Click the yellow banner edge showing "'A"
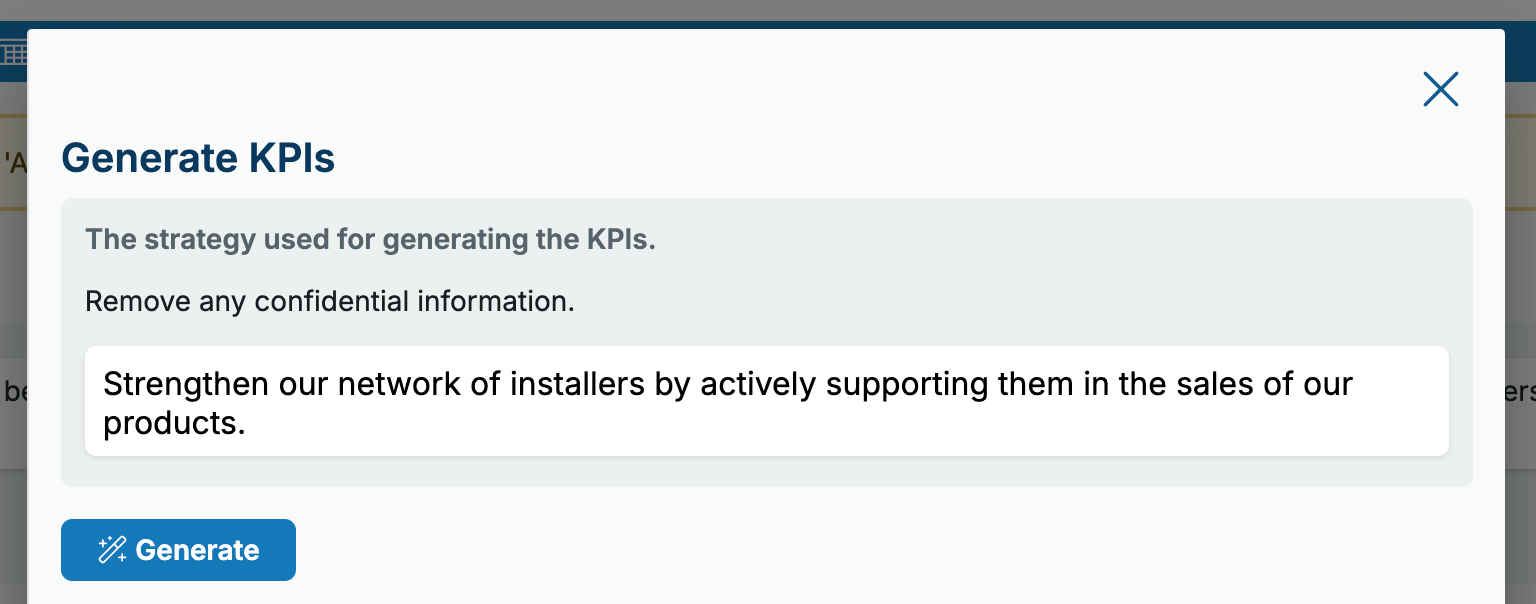 pyautogui.click(x=13, y=162)
